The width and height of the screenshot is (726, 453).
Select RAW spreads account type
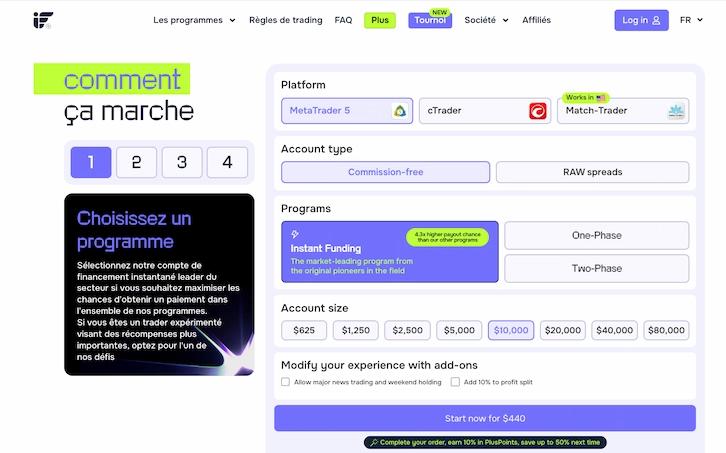[592, 172]
